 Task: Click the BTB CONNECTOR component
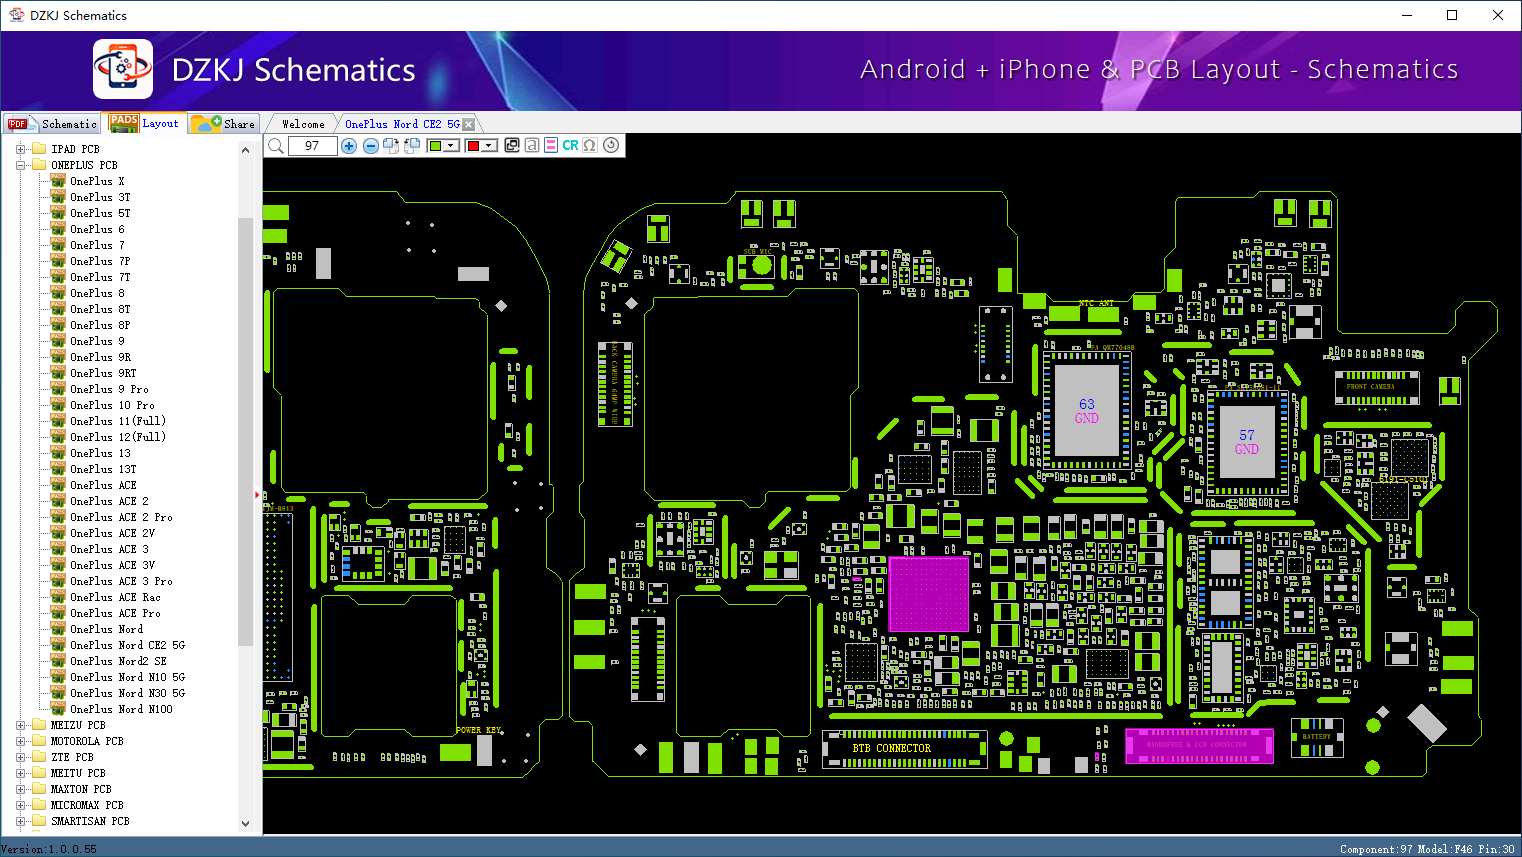(x=904, y=748)
